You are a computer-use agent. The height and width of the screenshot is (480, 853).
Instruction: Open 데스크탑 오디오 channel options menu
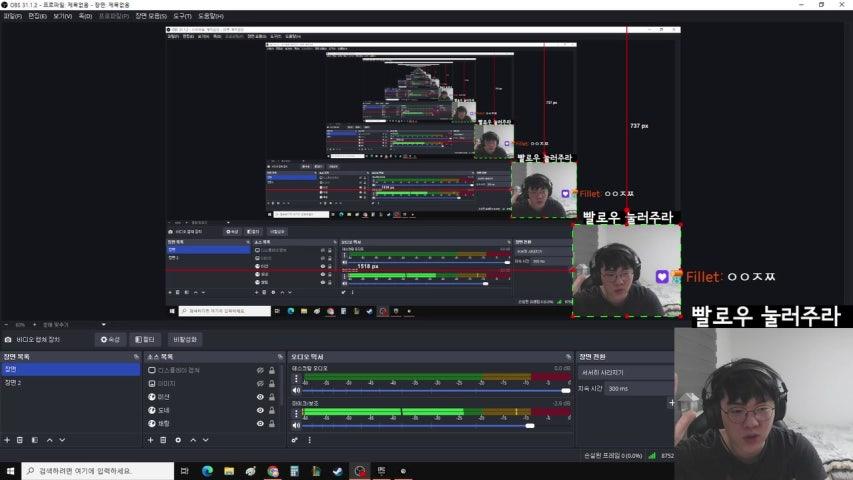point(296,378)
